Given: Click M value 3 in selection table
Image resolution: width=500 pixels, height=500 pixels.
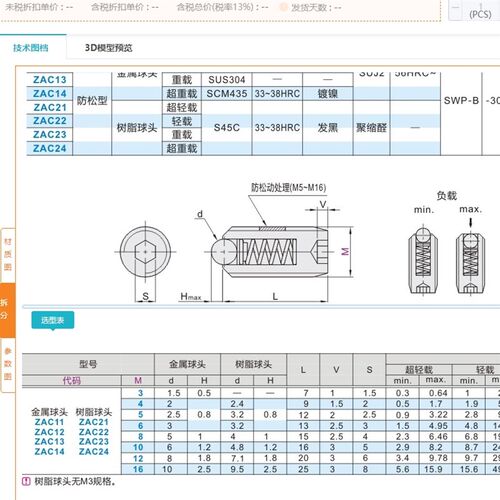Looking at the screenshot, I should pos(140,393).
